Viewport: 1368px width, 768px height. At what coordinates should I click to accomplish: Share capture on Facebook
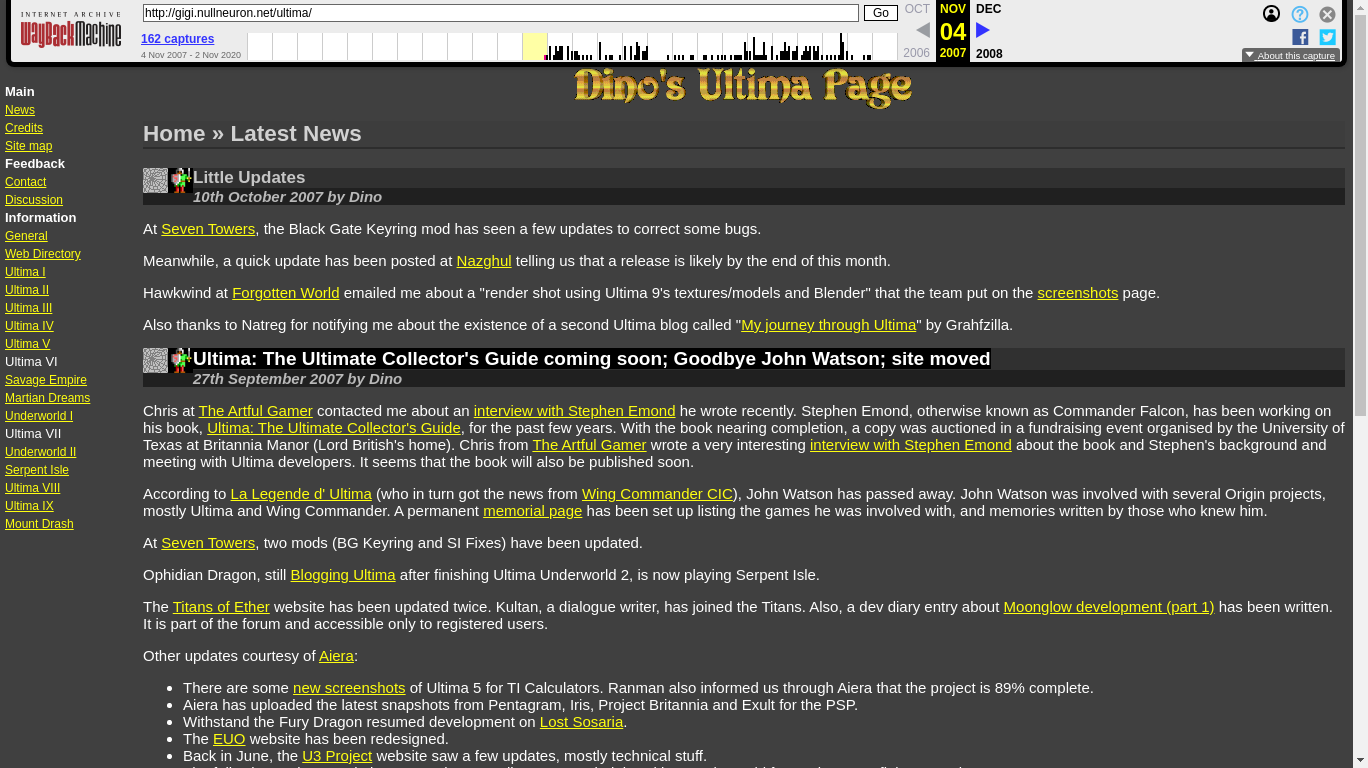pyautogui.click(x=1300, y=37)
